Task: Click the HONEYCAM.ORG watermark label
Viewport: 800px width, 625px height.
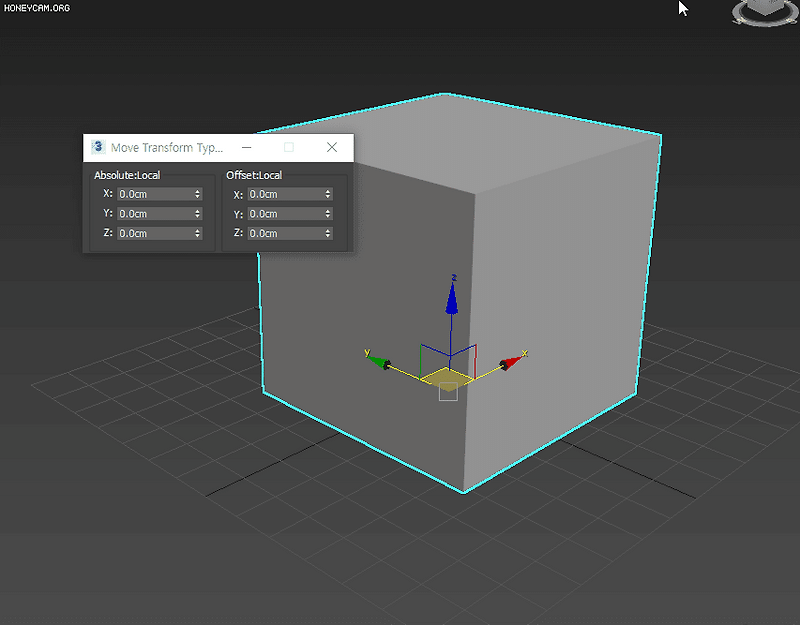Action: point(35,7)
